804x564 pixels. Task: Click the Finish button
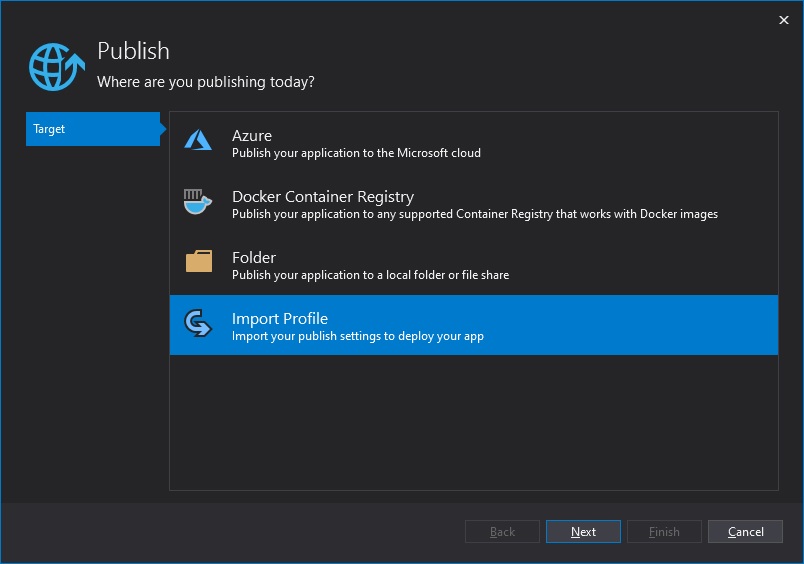tap(665, 532)
